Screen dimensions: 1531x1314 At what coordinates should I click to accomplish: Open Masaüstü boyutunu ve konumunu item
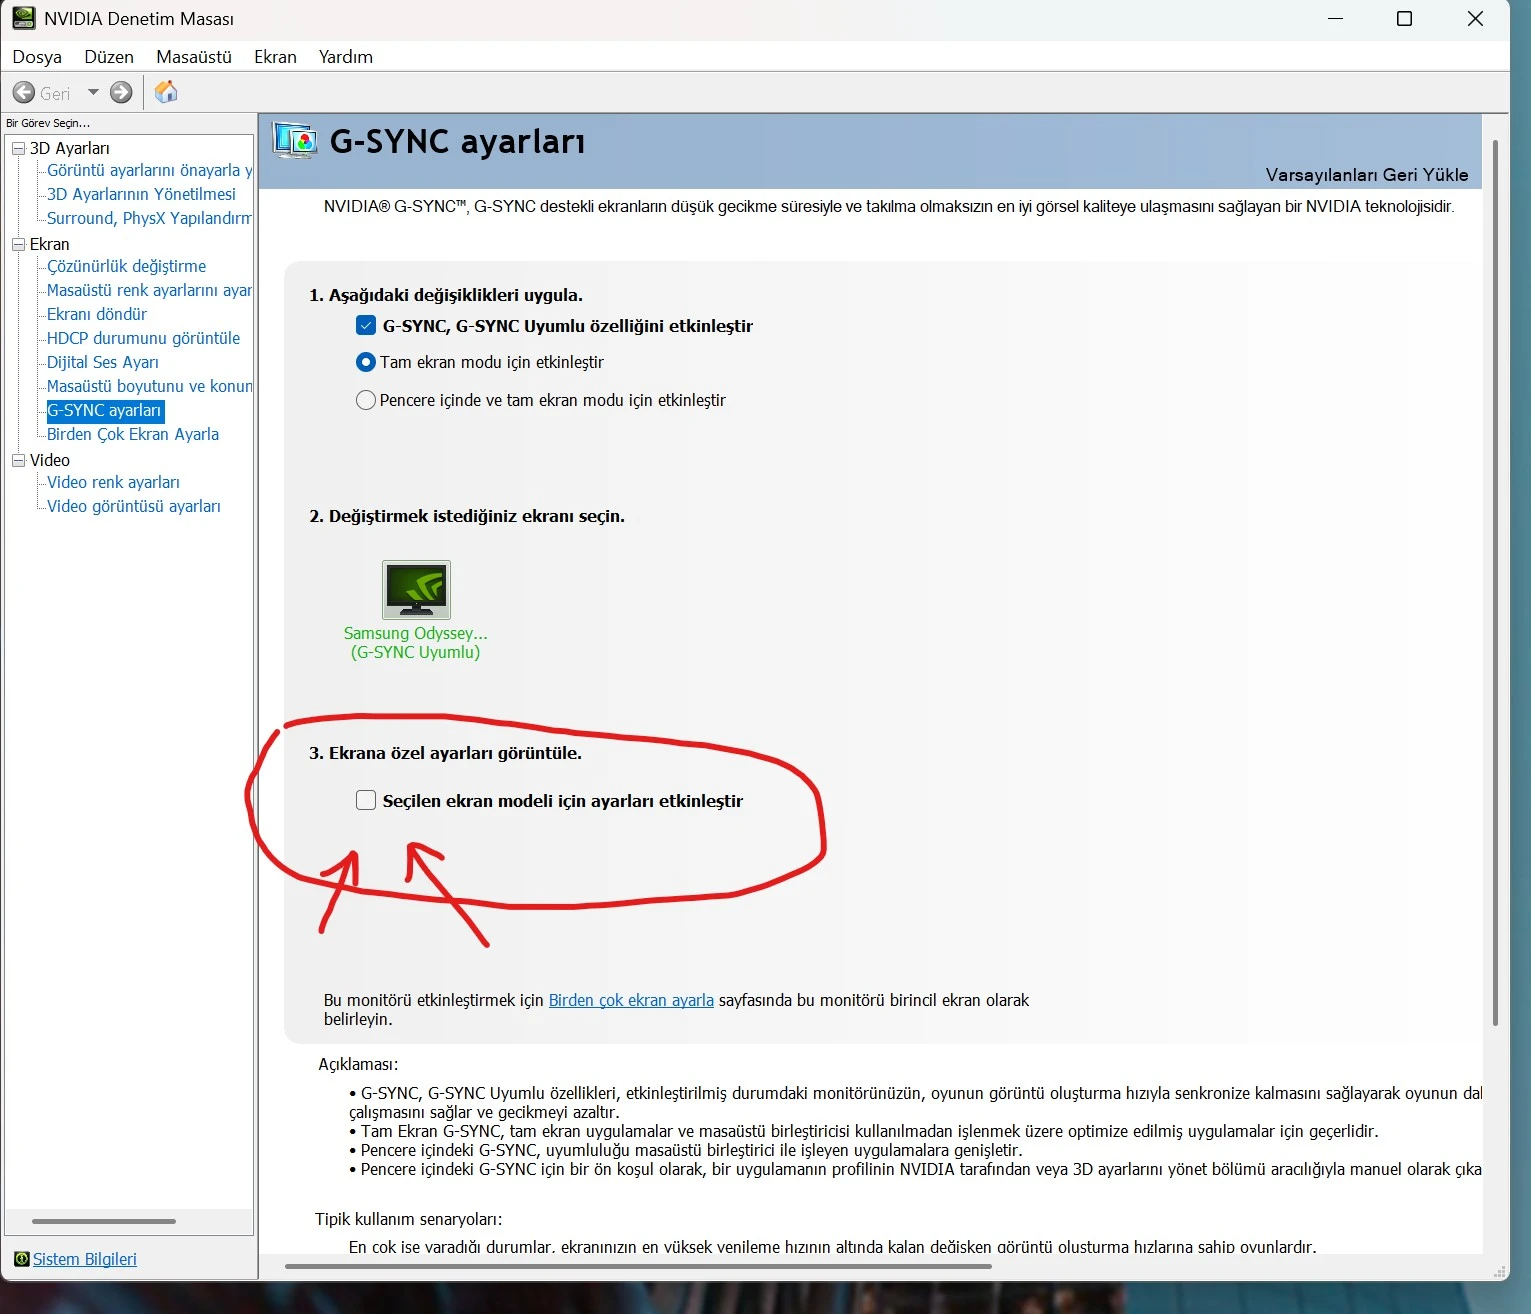pyautogui.click(x=149, y=386)
